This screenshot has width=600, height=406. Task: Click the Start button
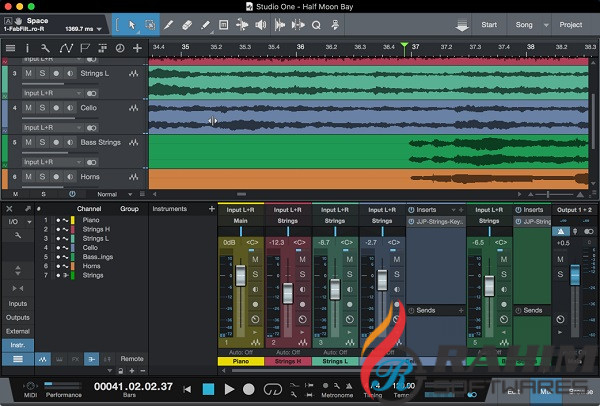click(x=489, y=25)
